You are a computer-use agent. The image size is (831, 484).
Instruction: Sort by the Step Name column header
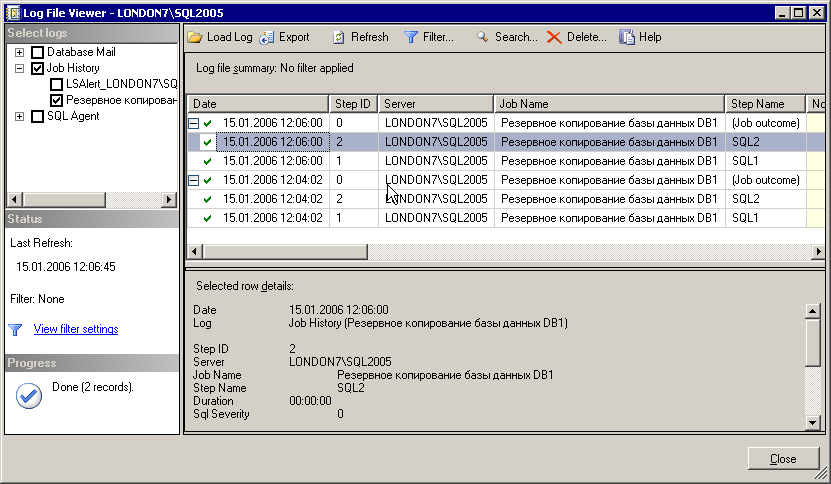tap(765, 104)
